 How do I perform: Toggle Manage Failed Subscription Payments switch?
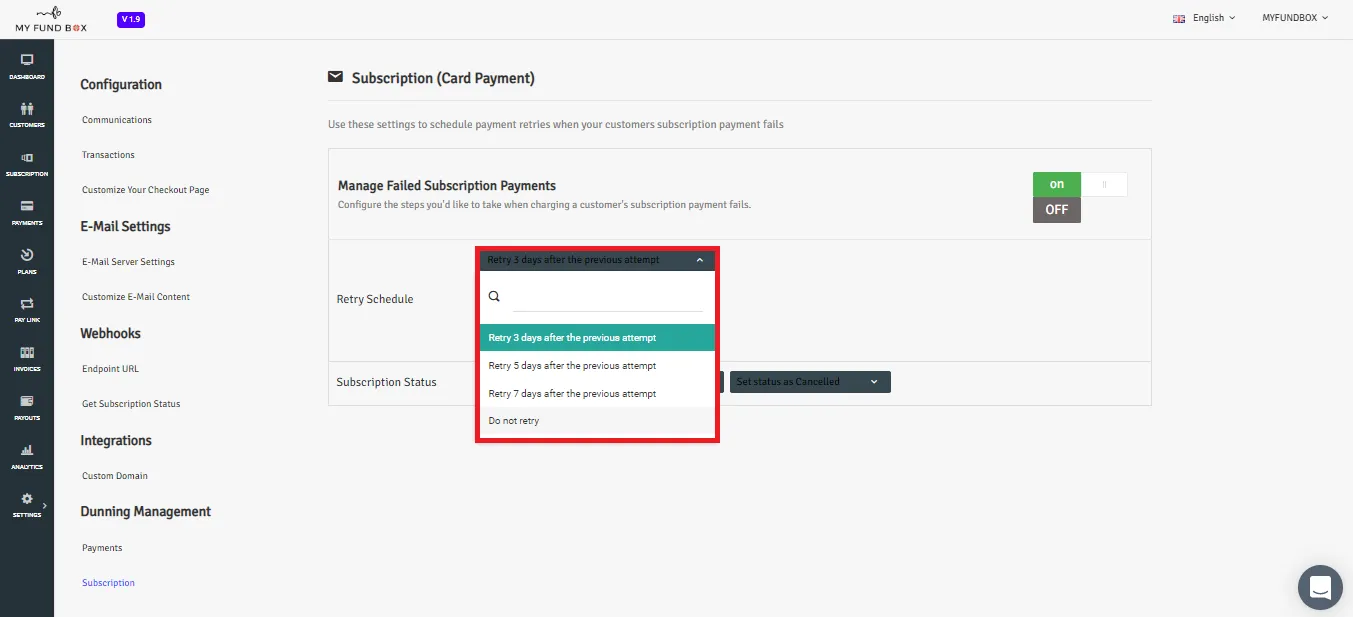[1080, 184]
